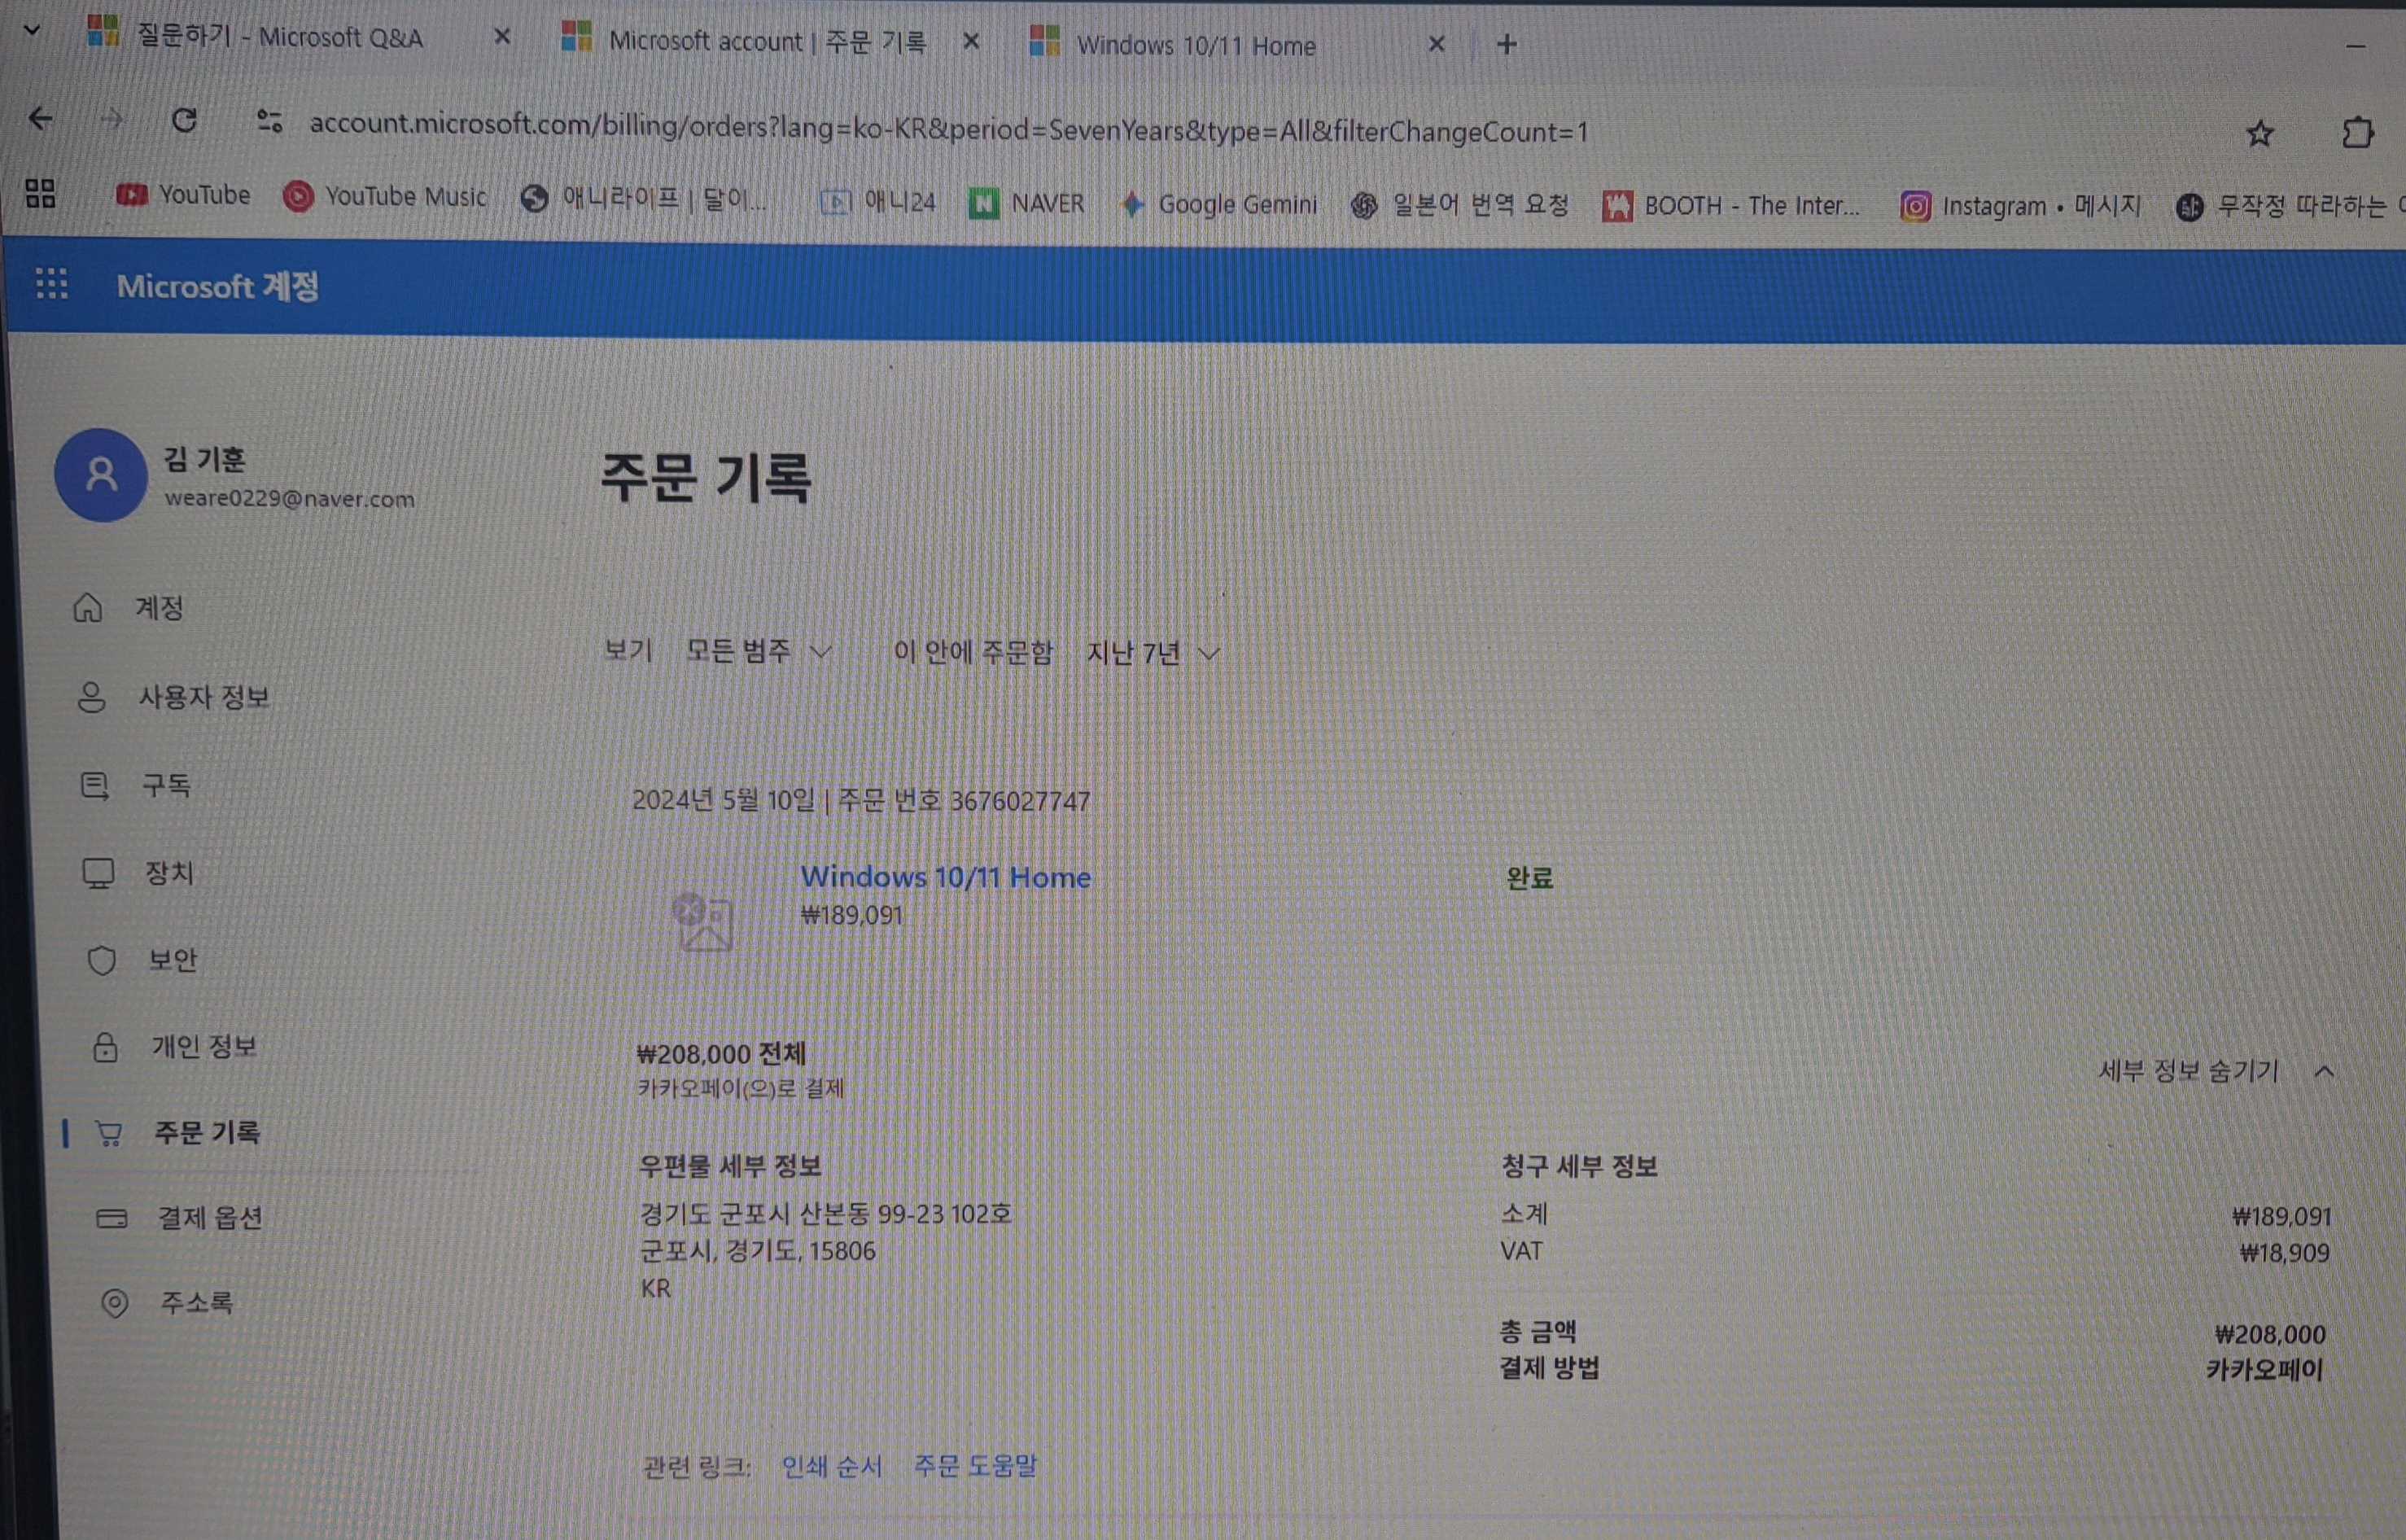Open the YouTube Music bookmark
Image resolution: width=2406 pixels, height=1540 pixels.
(x=385, y=197)
